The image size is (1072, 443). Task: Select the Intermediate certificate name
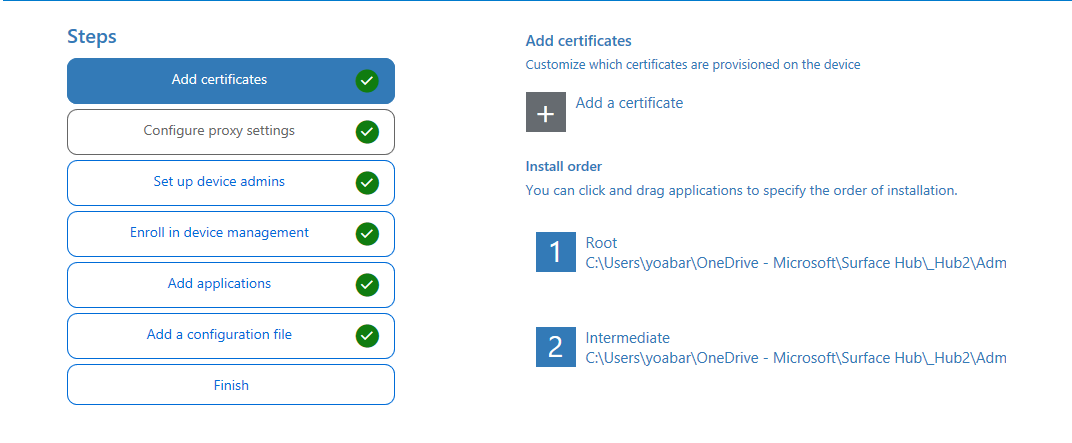click(x=627, y=338)
